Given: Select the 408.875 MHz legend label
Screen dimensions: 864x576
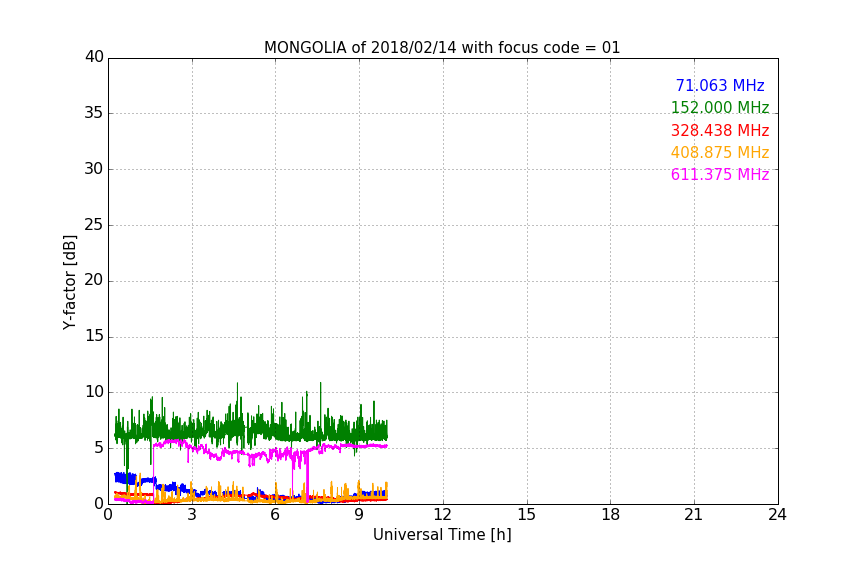Looking at the screenshot, I should (x=720, y=152).
